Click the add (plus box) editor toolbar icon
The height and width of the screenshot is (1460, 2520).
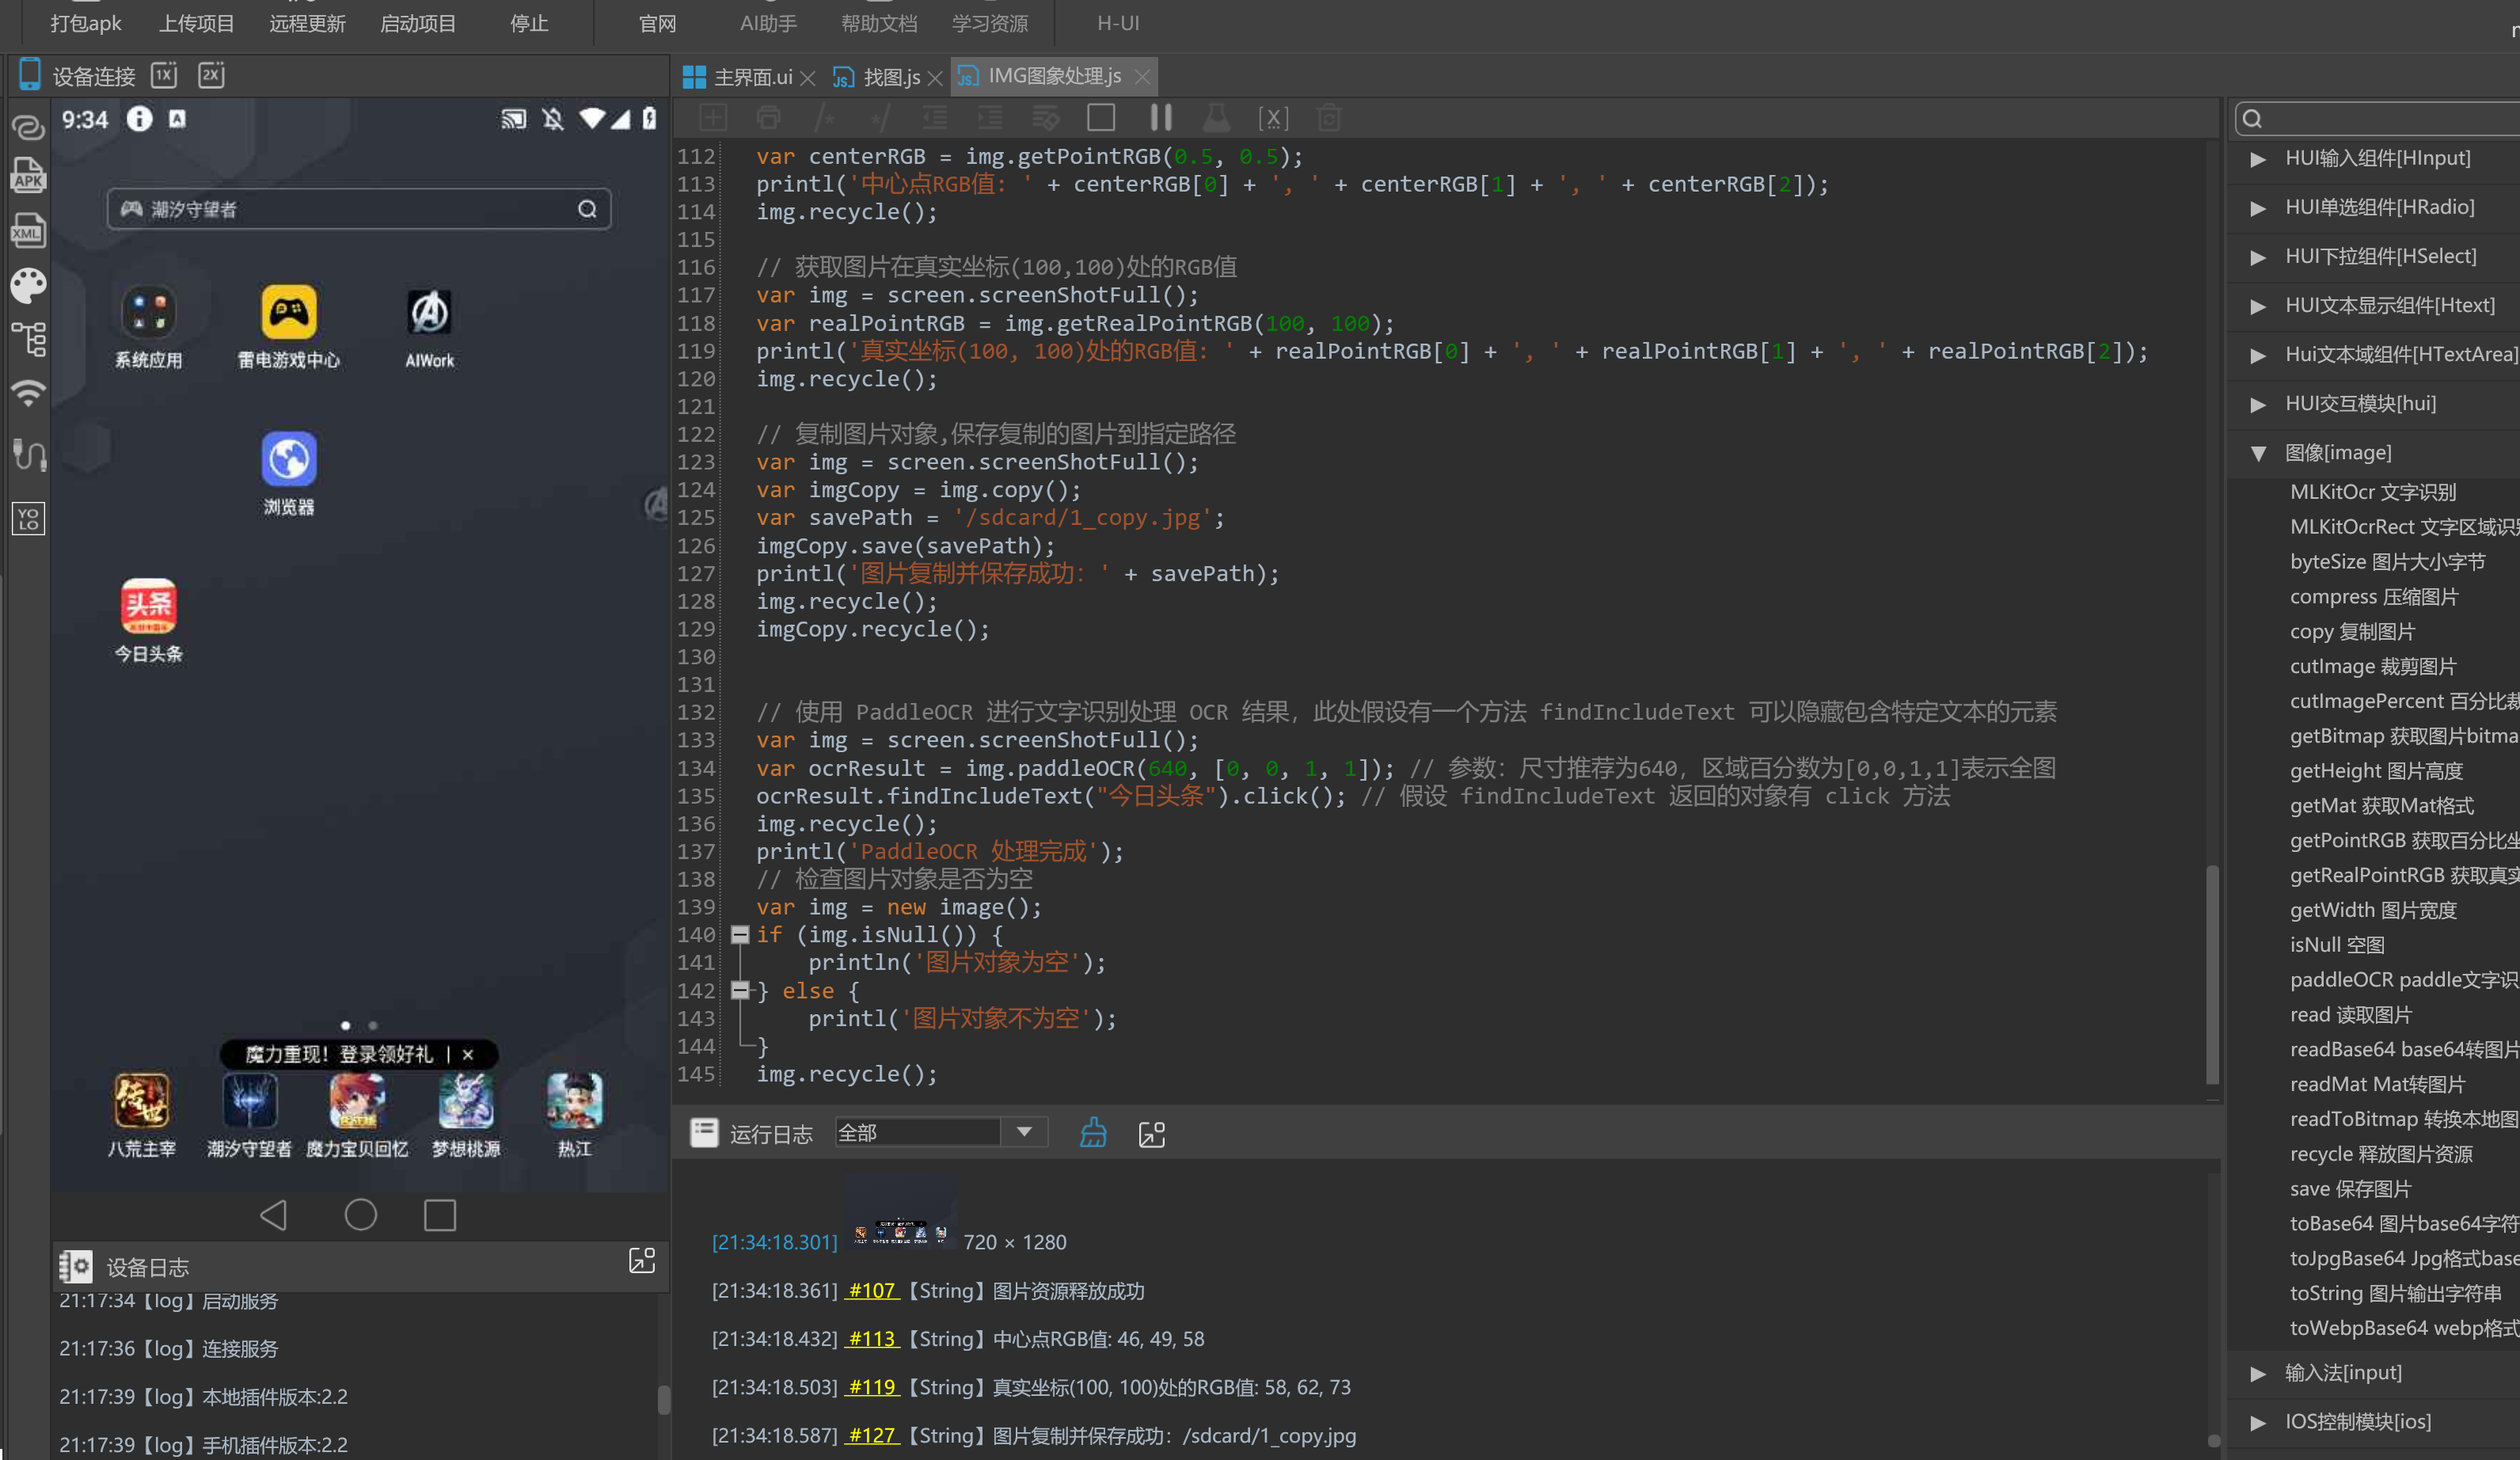point(713,118)
